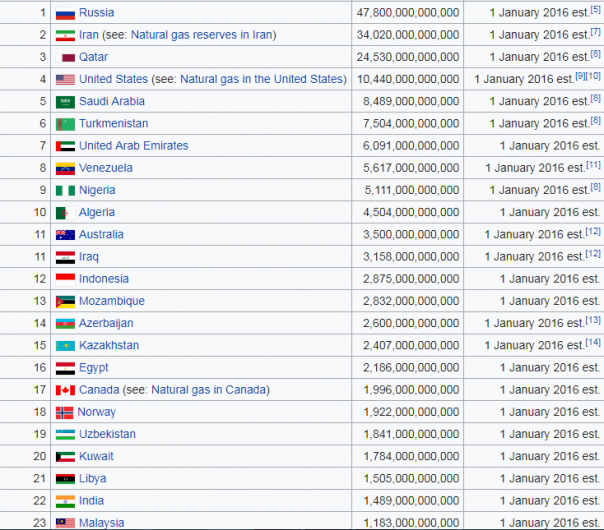Click citation reference 13 in Azerbaijan row
The height and width of the screenshot is (530, 604).
(593, 320)
